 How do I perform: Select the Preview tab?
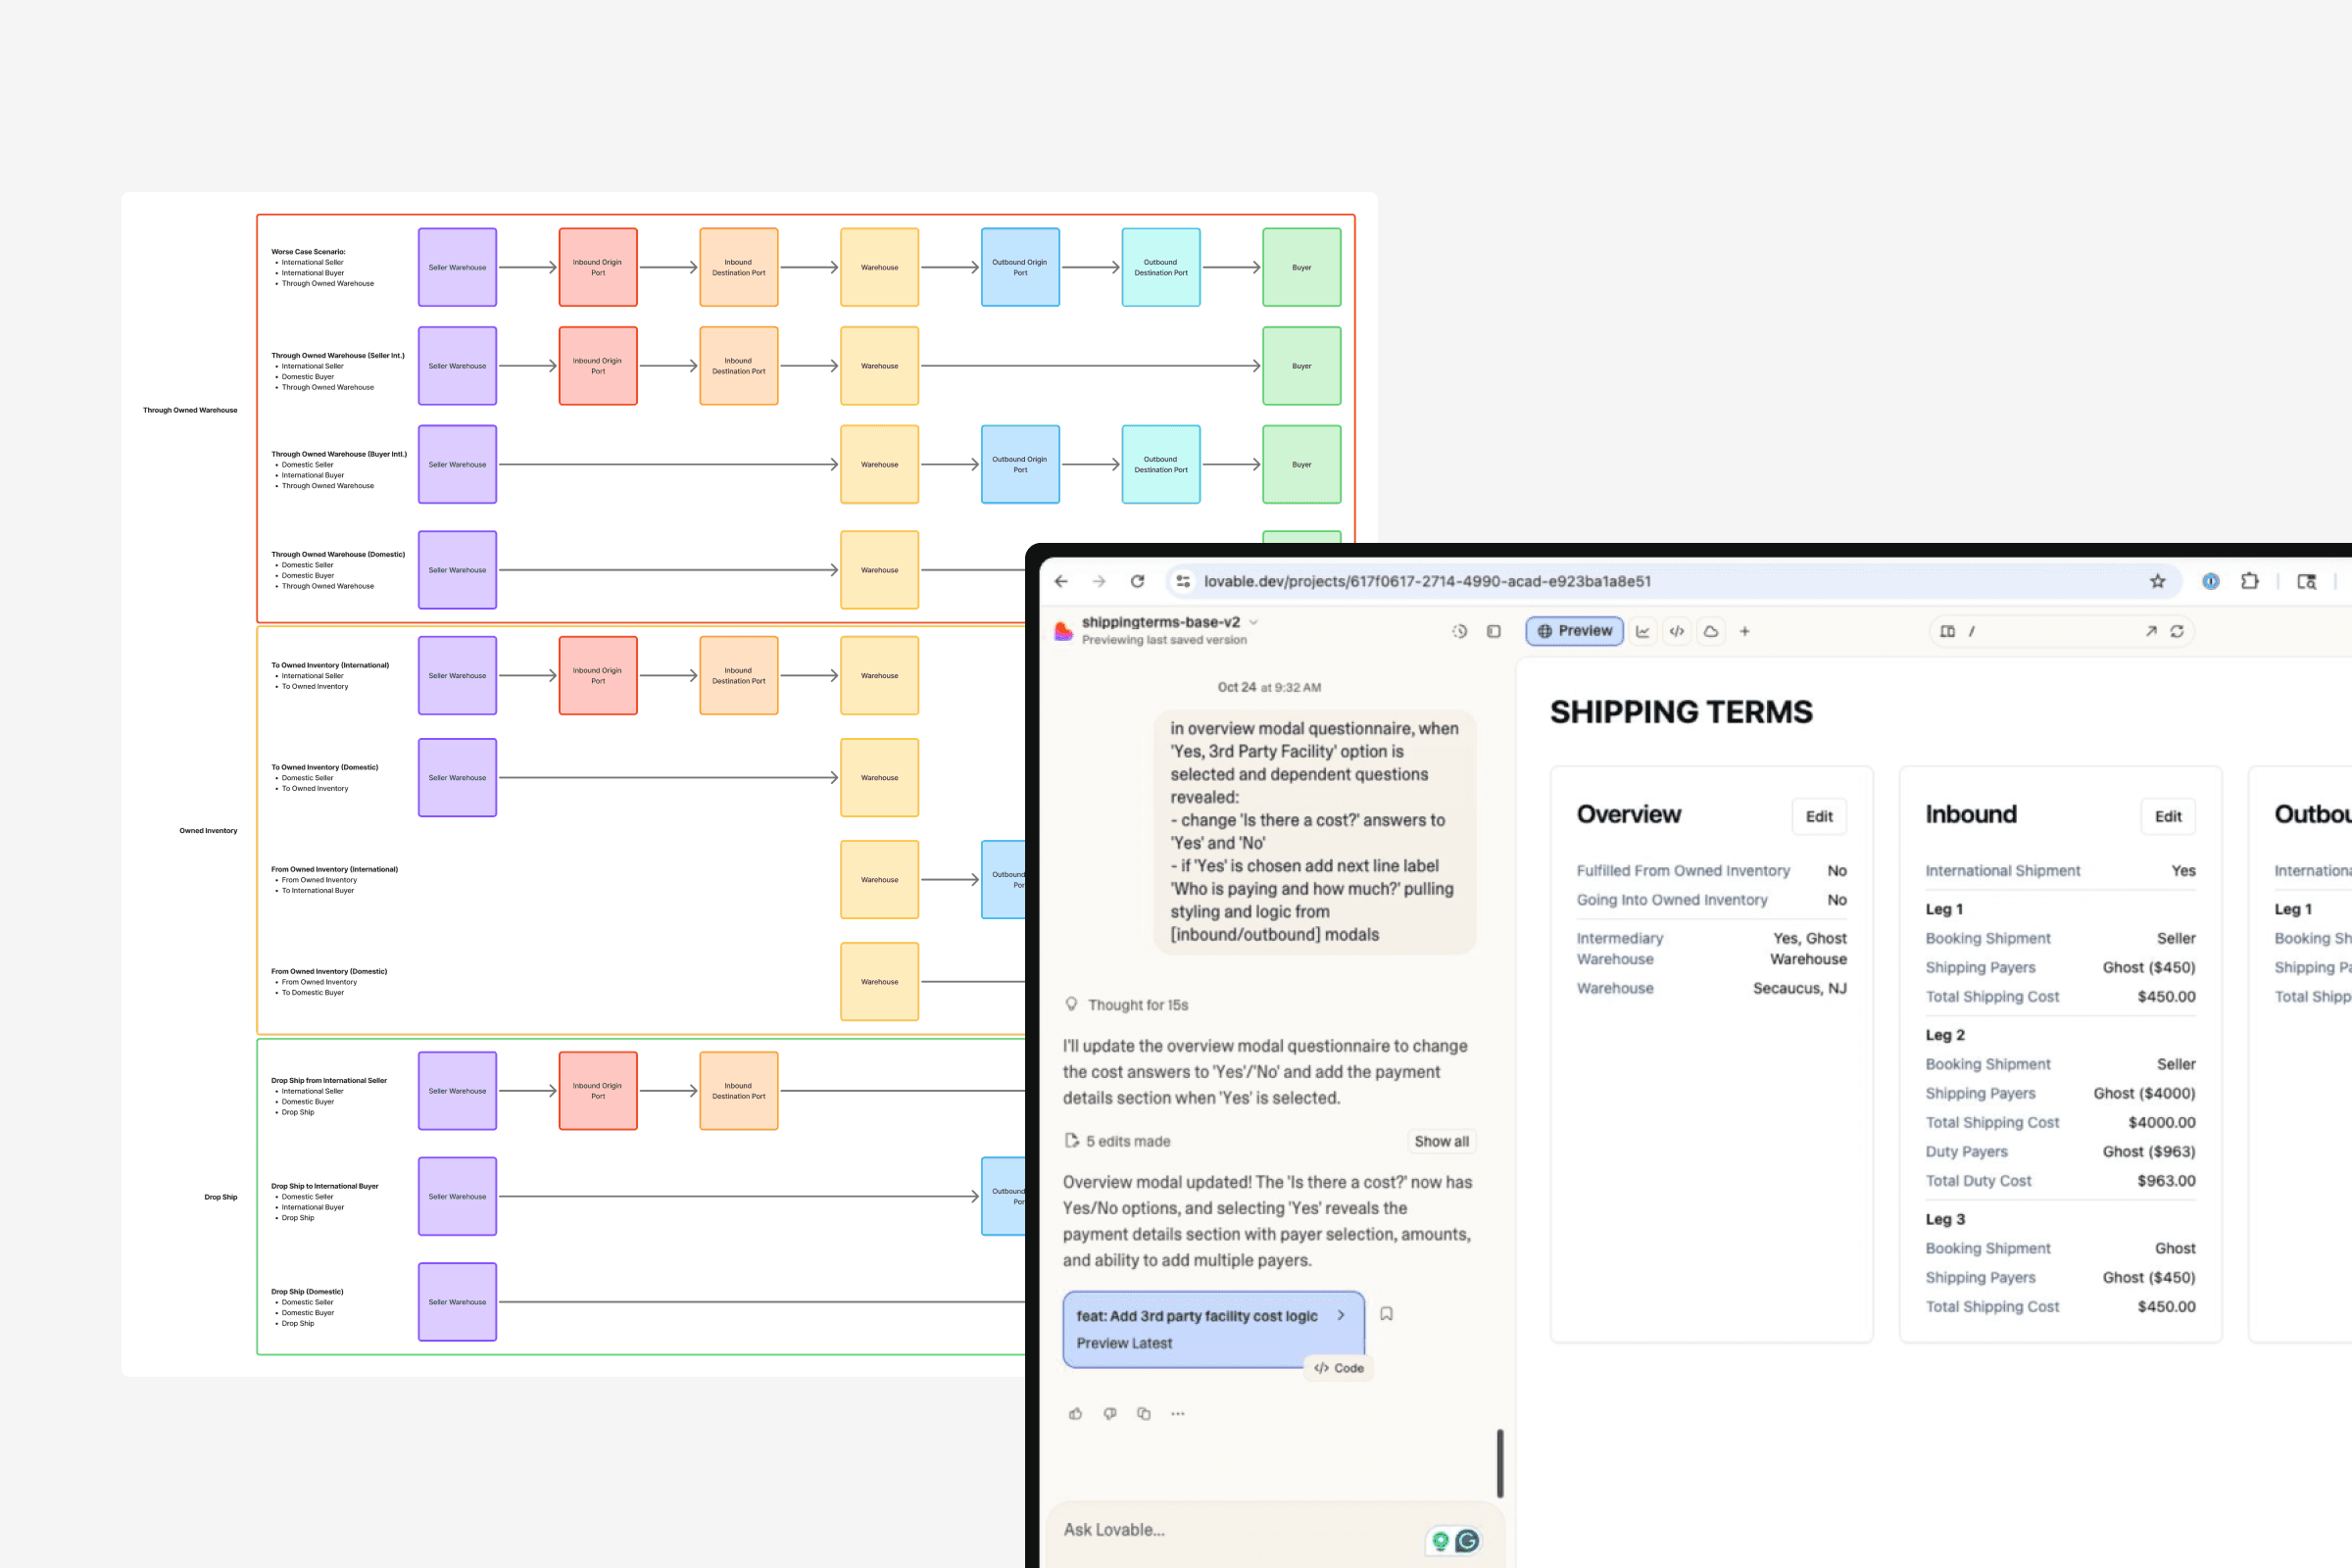[1574, 631]
